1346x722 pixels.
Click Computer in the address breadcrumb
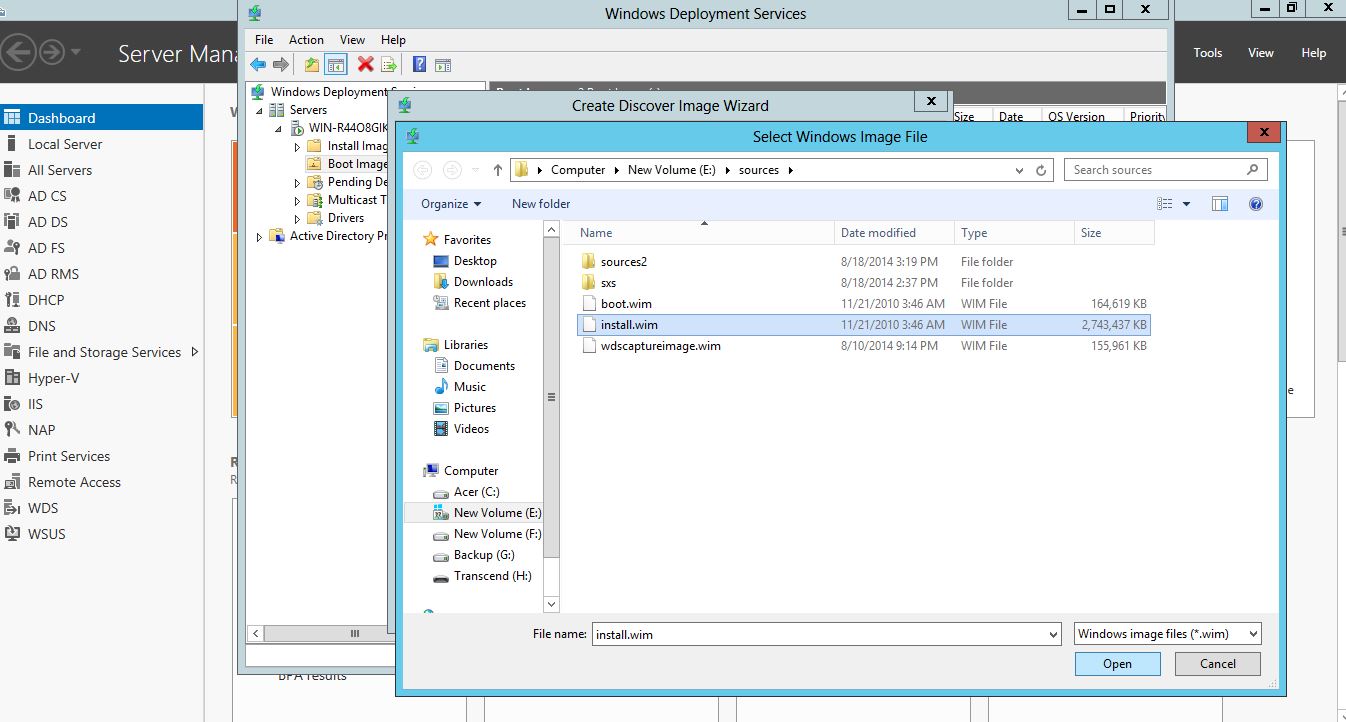point(578,170)
